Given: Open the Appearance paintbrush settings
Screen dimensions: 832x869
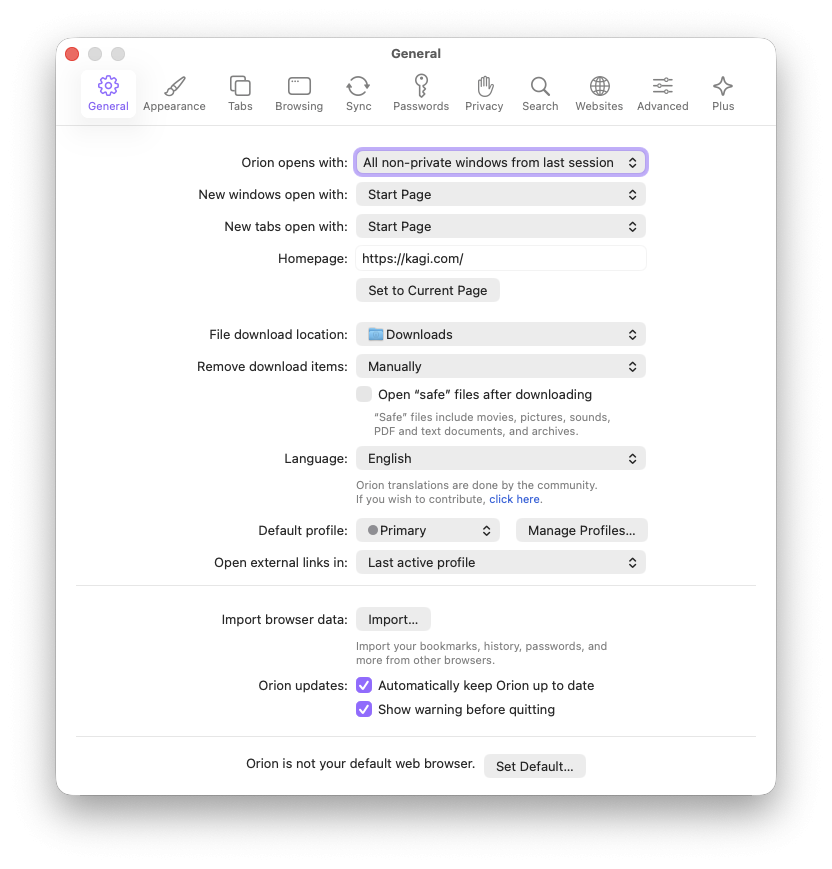Looking at the screenshot, I should point(174,93).
